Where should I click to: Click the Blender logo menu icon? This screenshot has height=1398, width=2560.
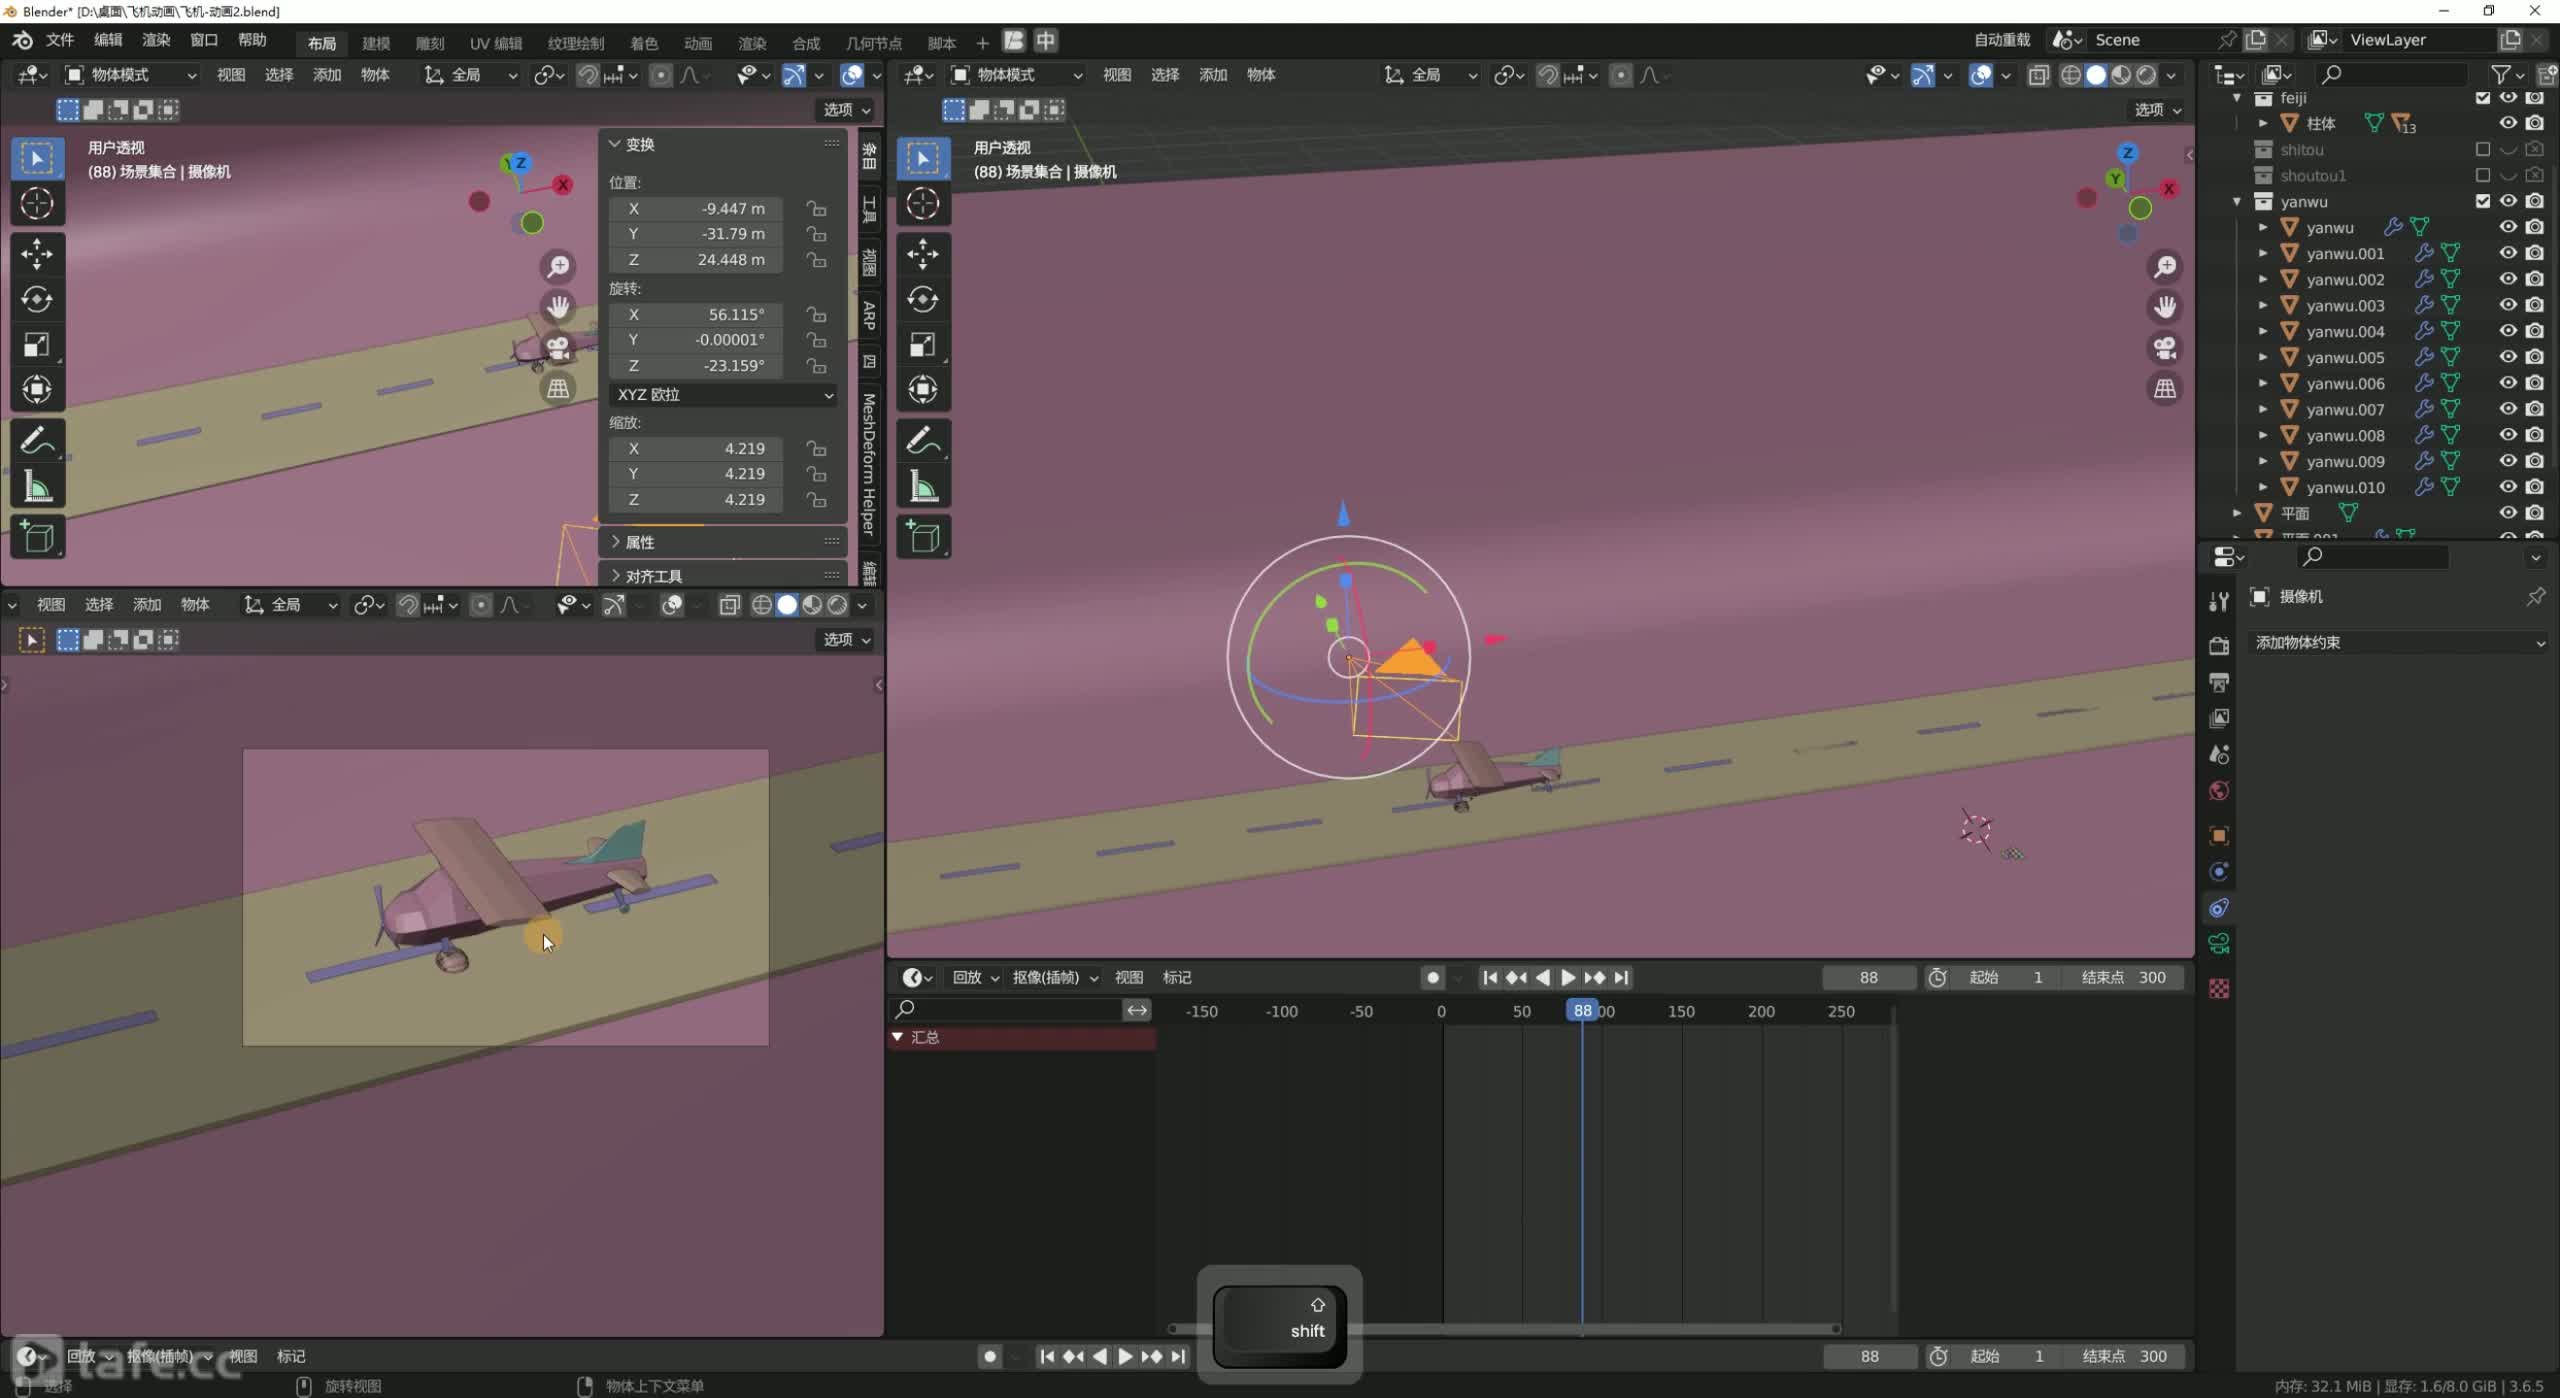coord(22,40)
